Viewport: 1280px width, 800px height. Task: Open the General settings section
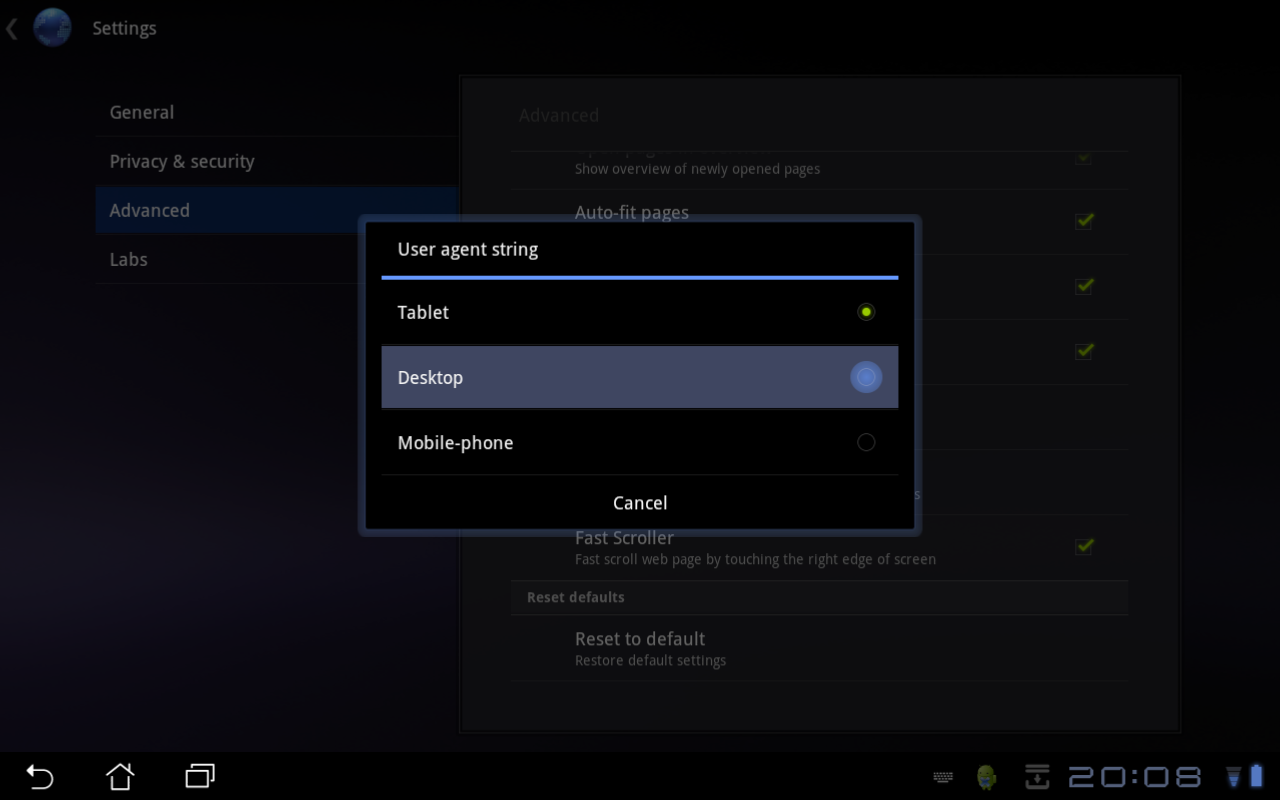tap(142, 112)
